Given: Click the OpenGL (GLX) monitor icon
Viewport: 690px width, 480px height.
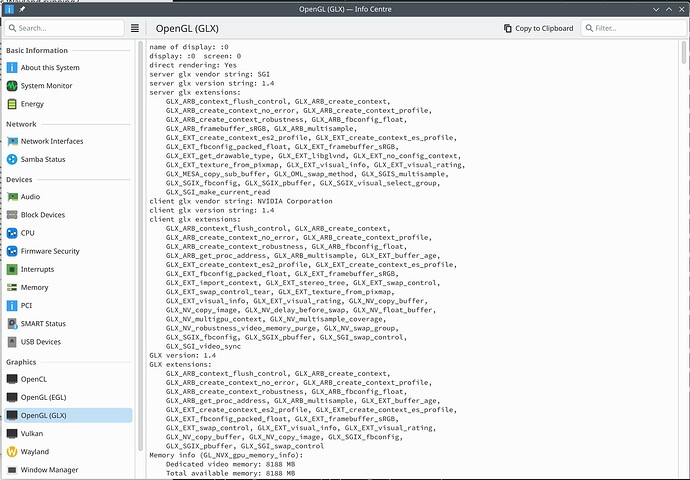Looking at the screenshot, I should pos(12,415).
